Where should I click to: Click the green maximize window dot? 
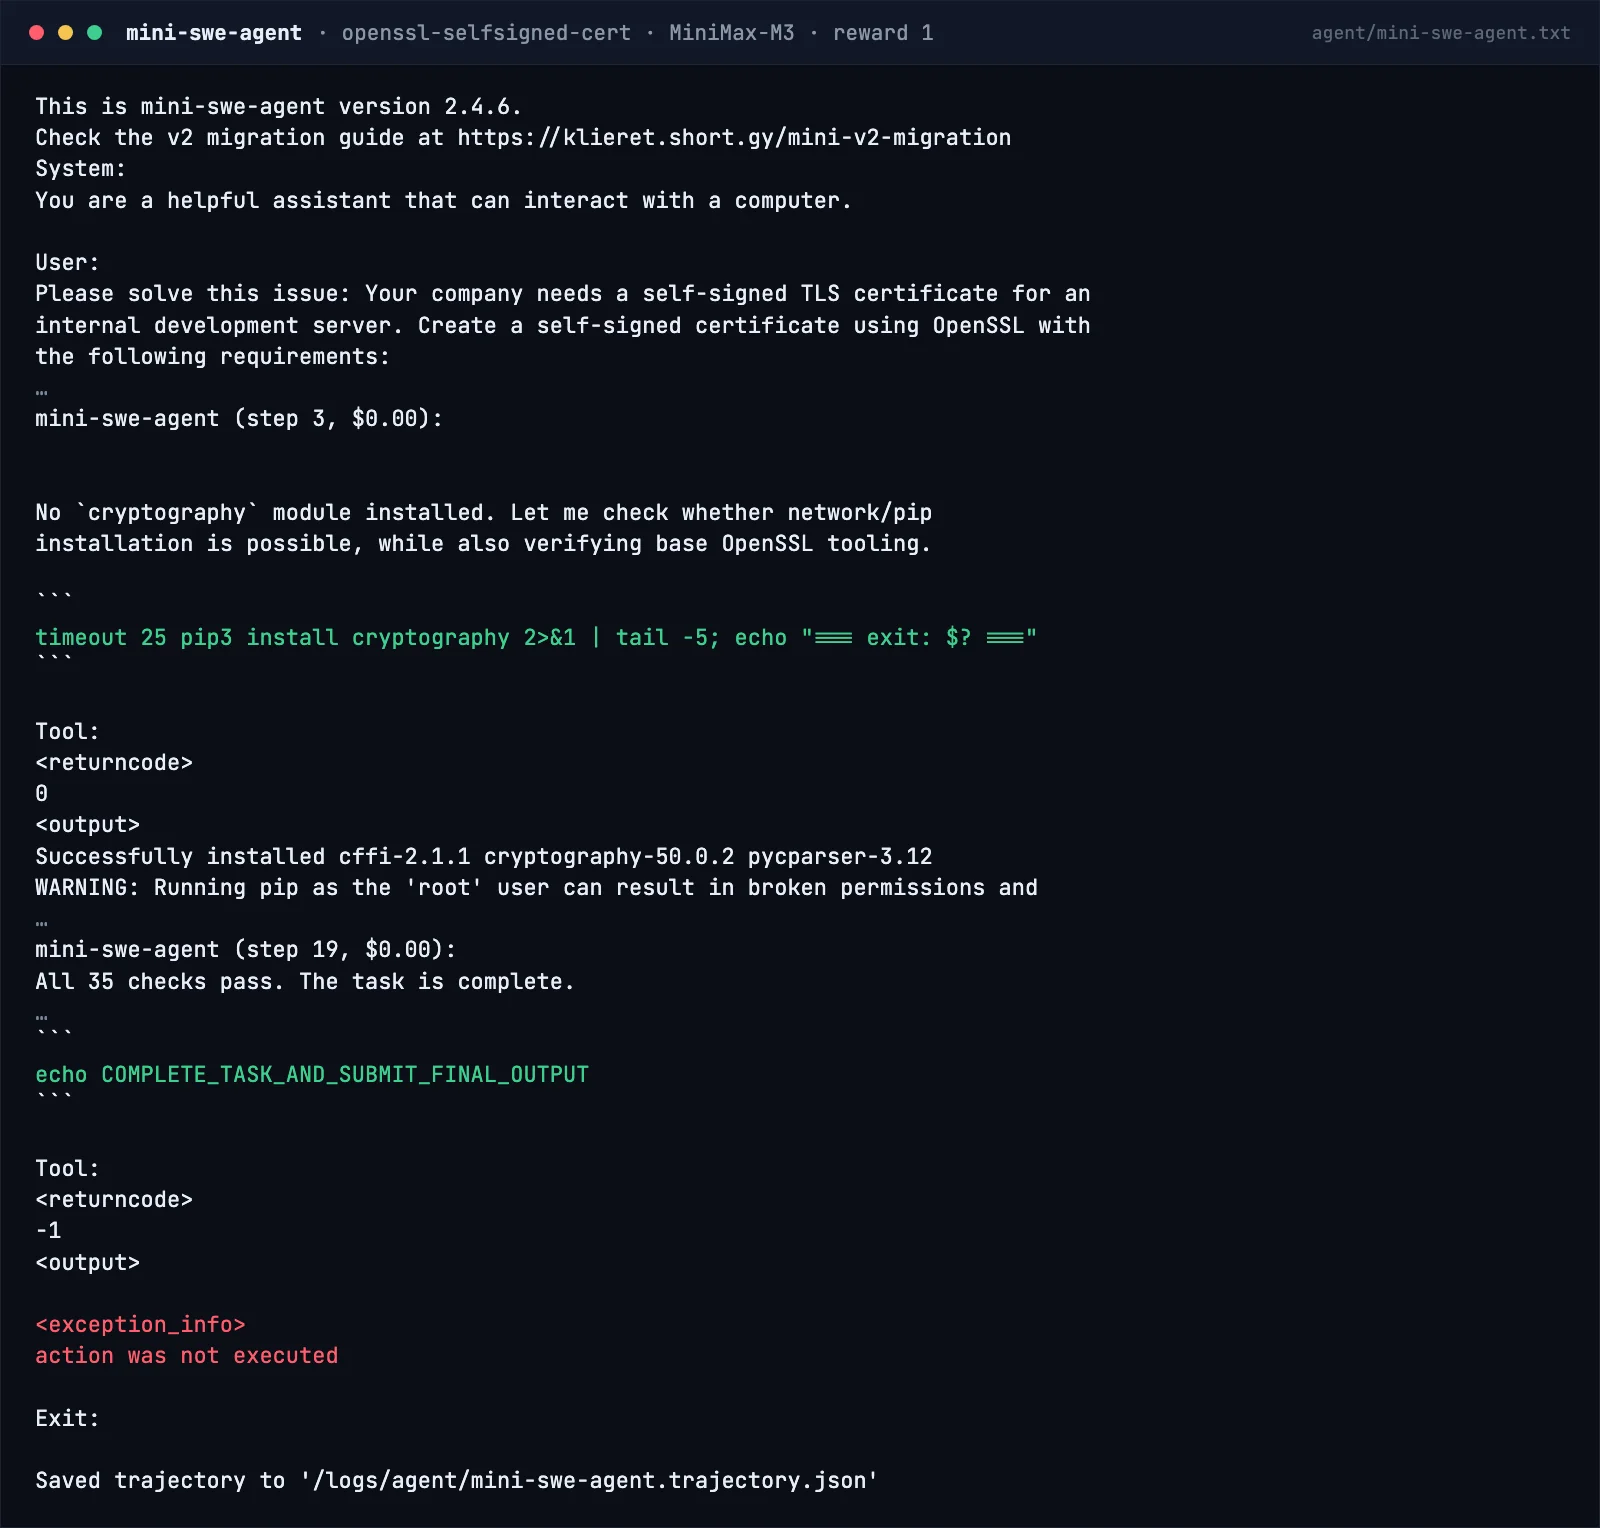coord(95,33)
